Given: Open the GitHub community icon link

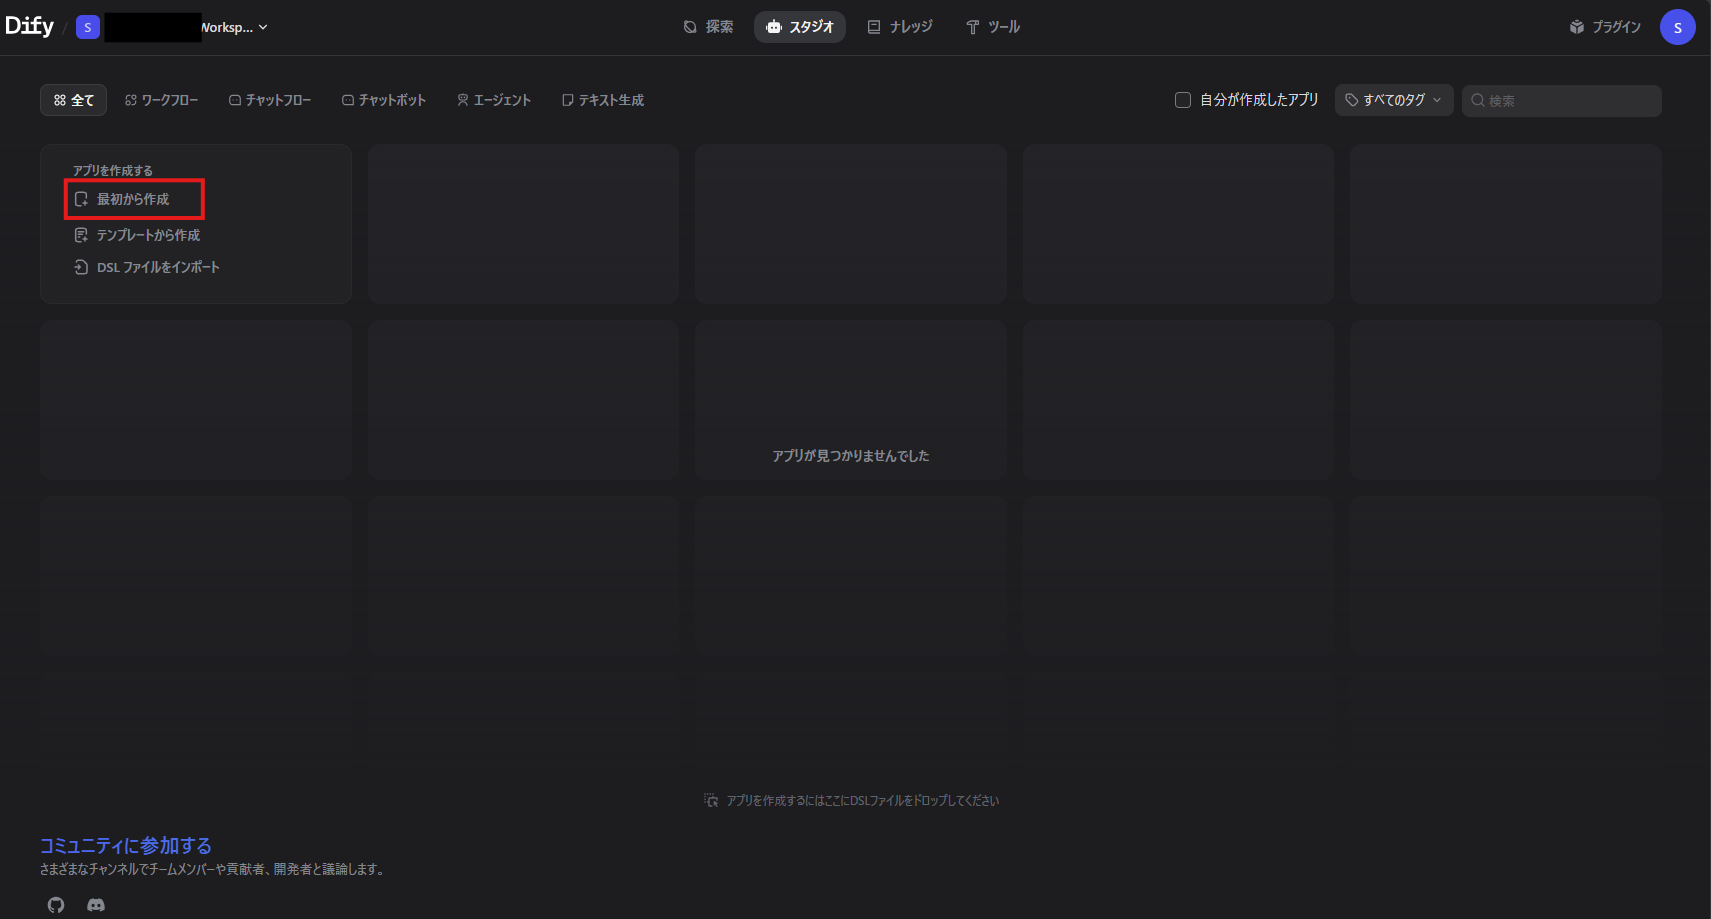Looking at the screenshot, I should coord(56,905).
